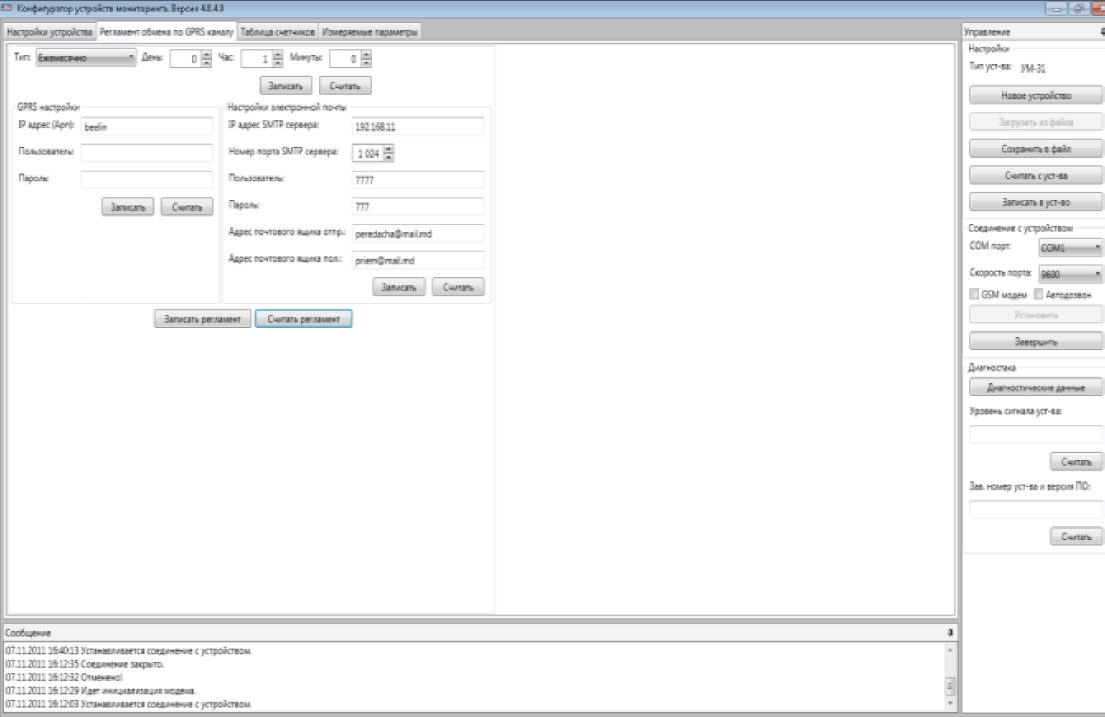Click the message log scrollbar down arrow
Viewport: 1105px width, 717px height.
(950, 703)
